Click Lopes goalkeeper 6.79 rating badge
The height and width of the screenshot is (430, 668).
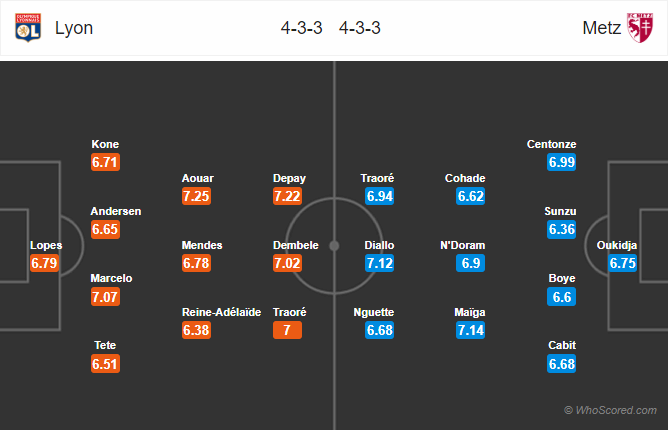point(44,263)
